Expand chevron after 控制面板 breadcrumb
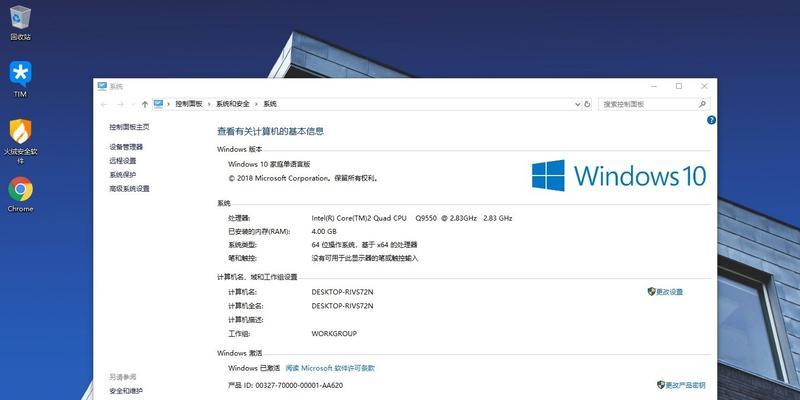This screenshot has width=800, height=400. [x=209, y=104]
